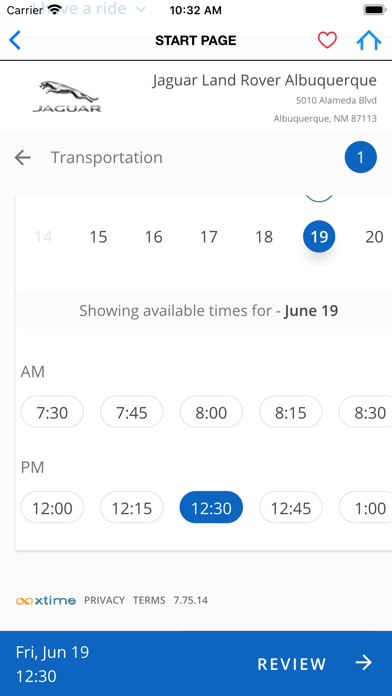Open the blue step 1 badge

(360, 157)
